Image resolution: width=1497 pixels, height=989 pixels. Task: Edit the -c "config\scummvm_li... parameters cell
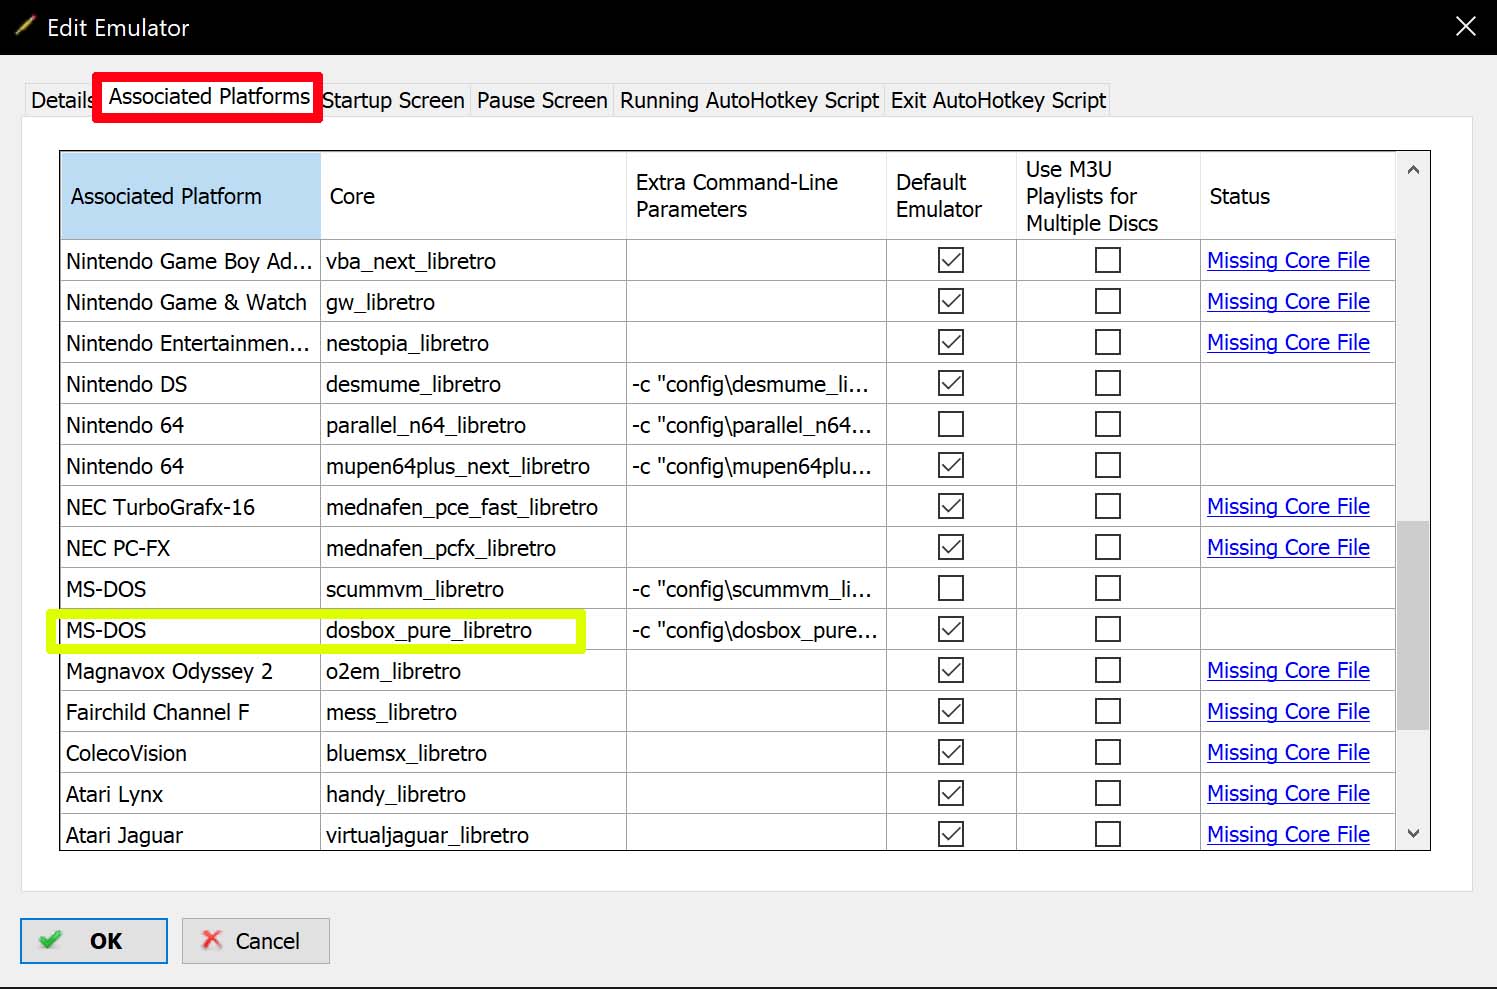tap(756, 589)
